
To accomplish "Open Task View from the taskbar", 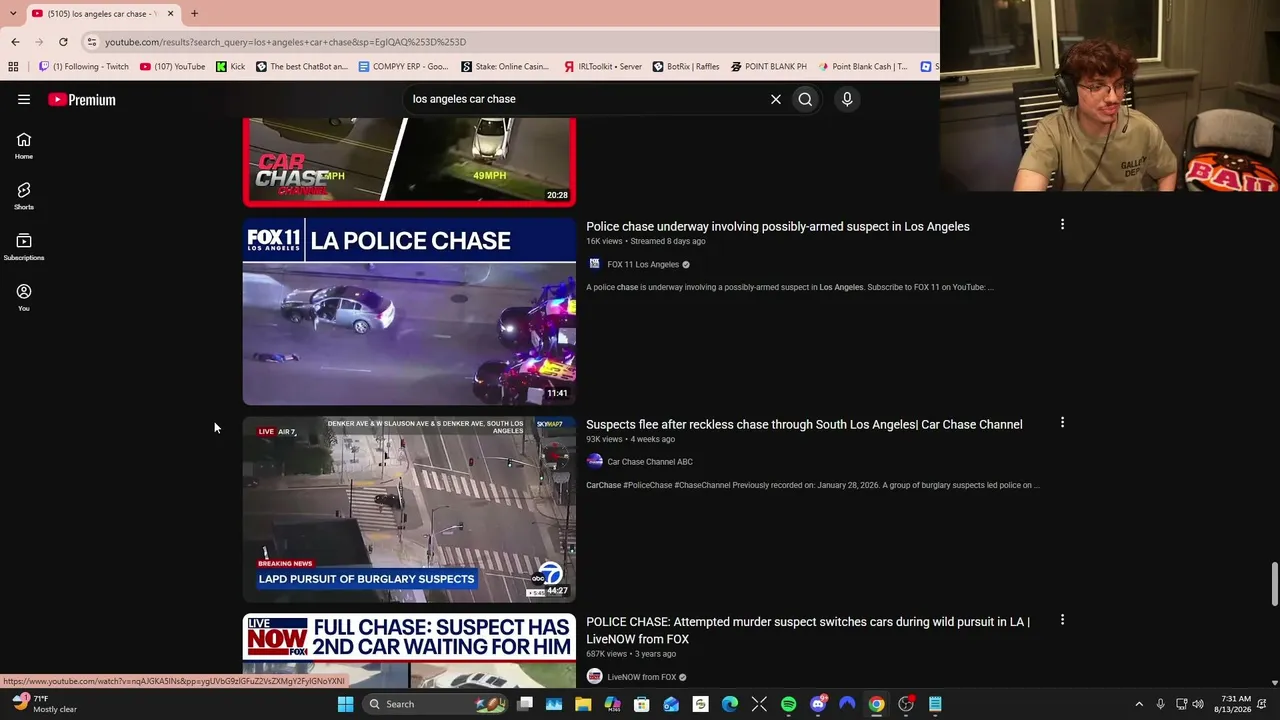I will coord(525,704).
